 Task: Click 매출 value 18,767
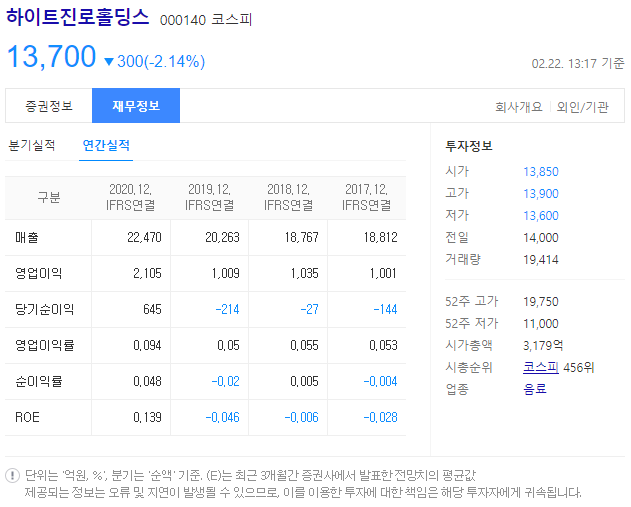(301, 237)
